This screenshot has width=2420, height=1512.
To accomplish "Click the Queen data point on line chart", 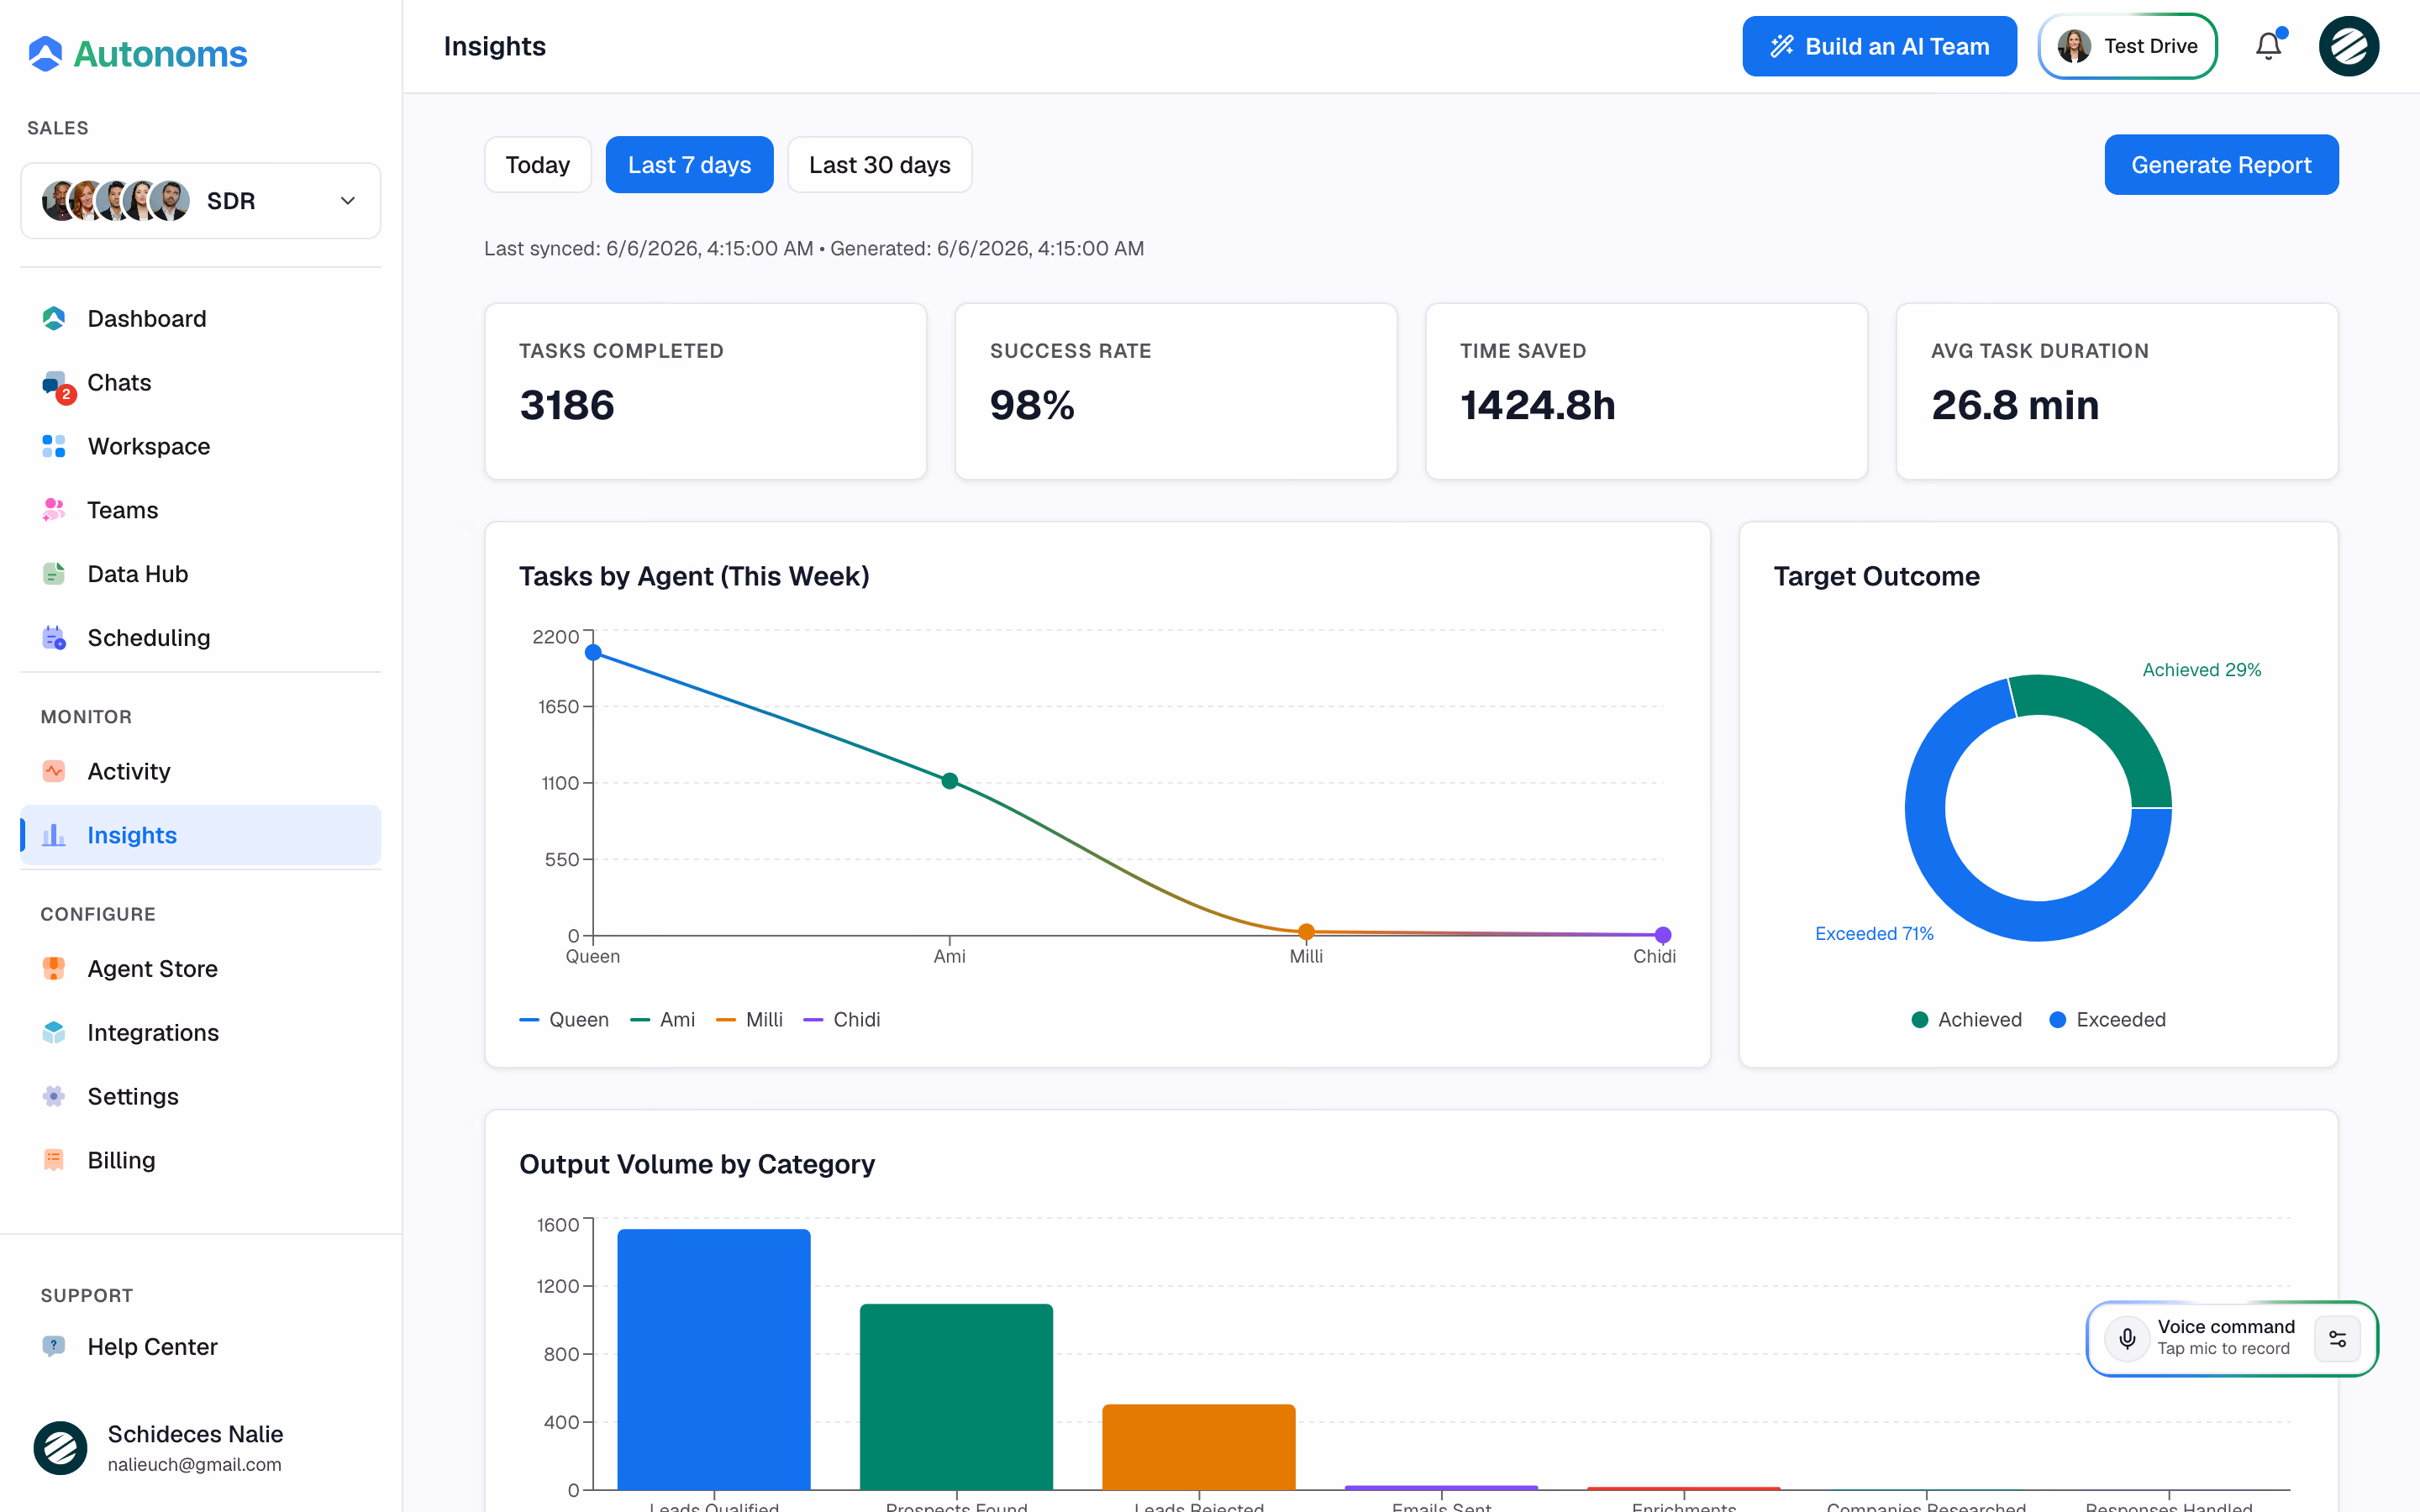I will [593, 653].
